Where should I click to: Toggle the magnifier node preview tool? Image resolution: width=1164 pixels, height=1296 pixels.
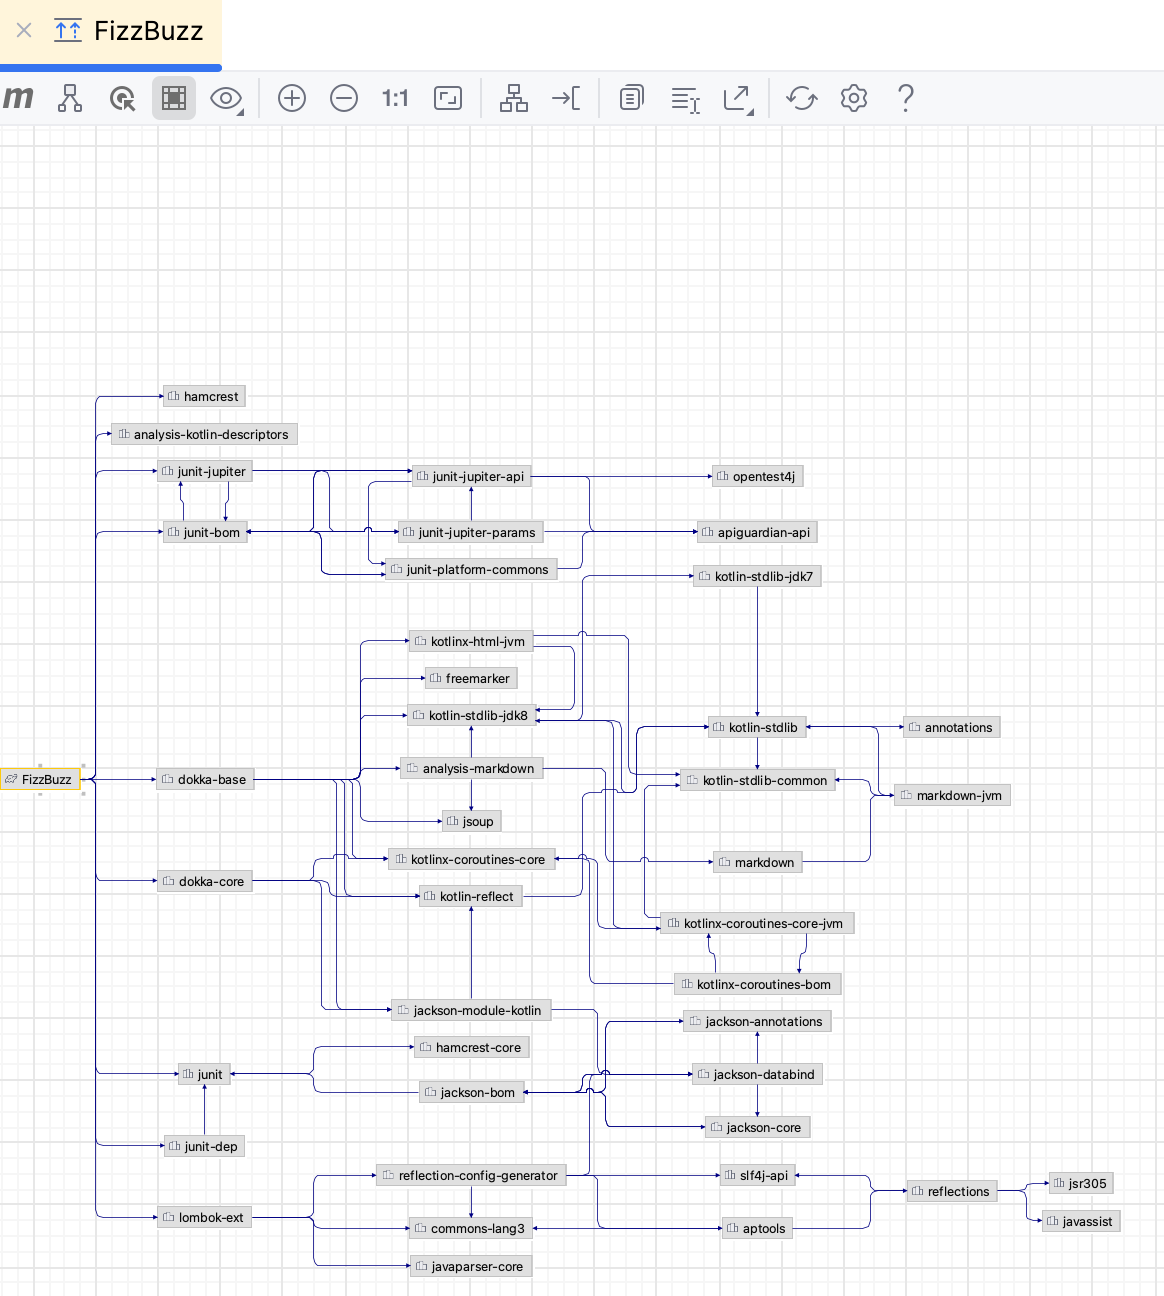pos(123,98)
